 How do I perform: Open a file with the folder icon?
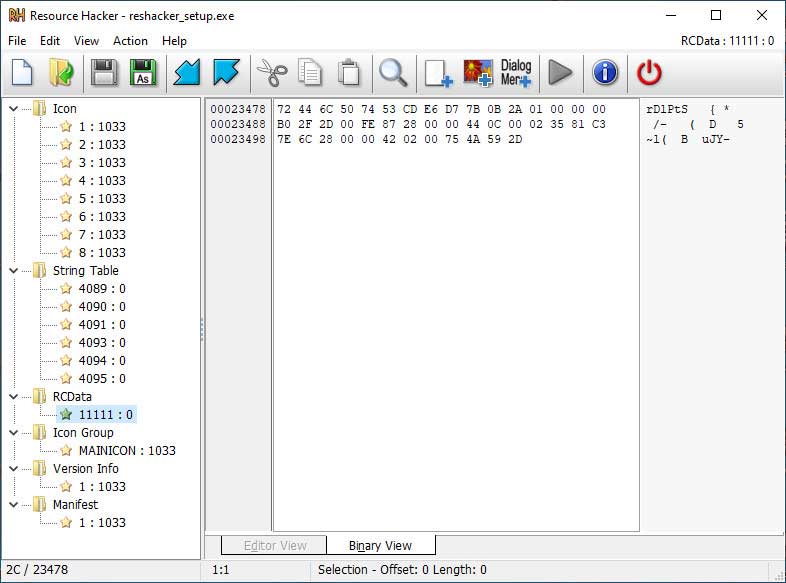pos(61,73)
